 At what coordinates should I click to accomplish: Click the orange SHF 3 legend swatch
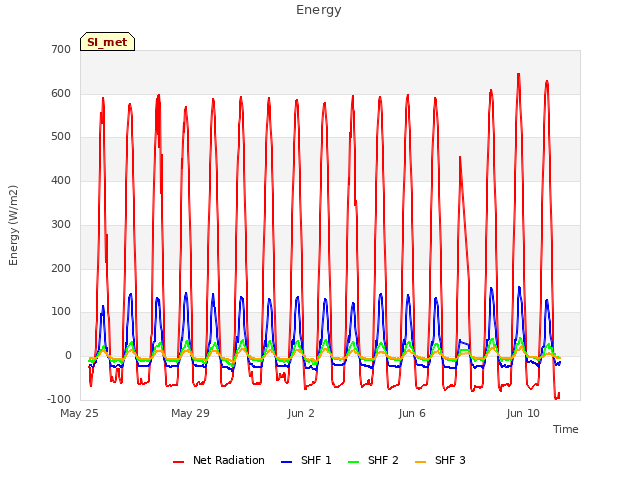point(420,462)
